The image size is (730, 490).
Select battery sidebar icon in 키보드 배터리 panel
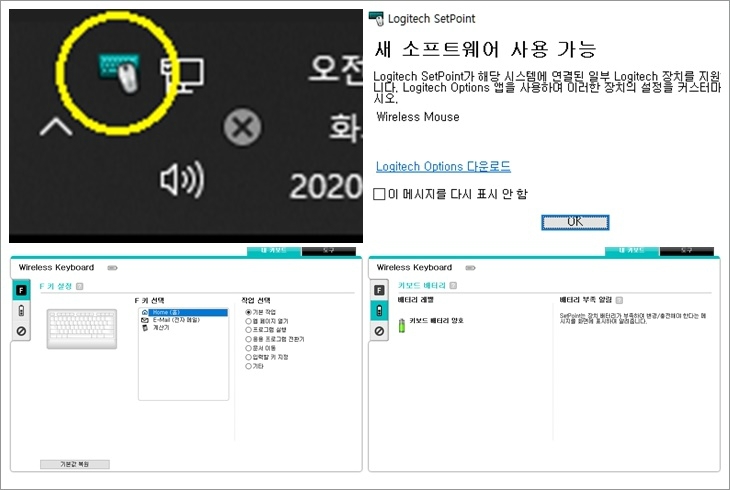379,311
